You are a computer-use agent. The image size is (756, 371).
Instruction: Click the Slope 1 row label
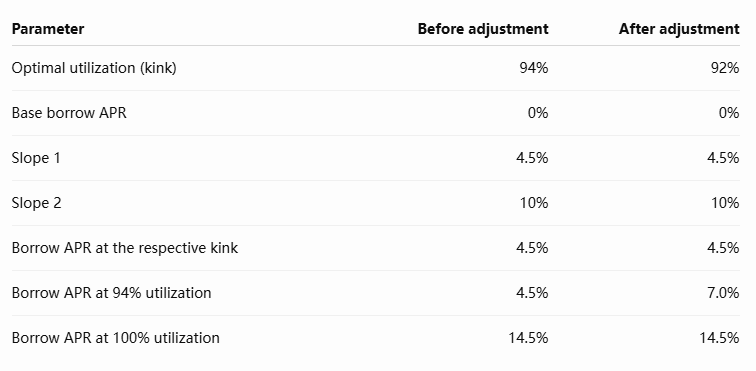pos(36,158)
